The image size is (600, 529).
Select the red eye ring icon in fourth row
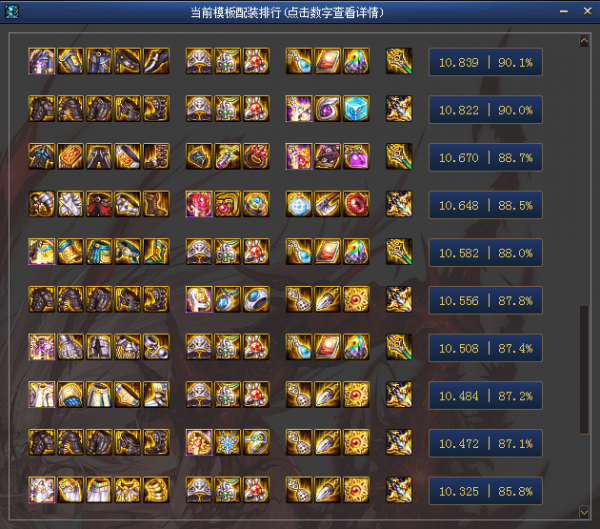(356, 204)
